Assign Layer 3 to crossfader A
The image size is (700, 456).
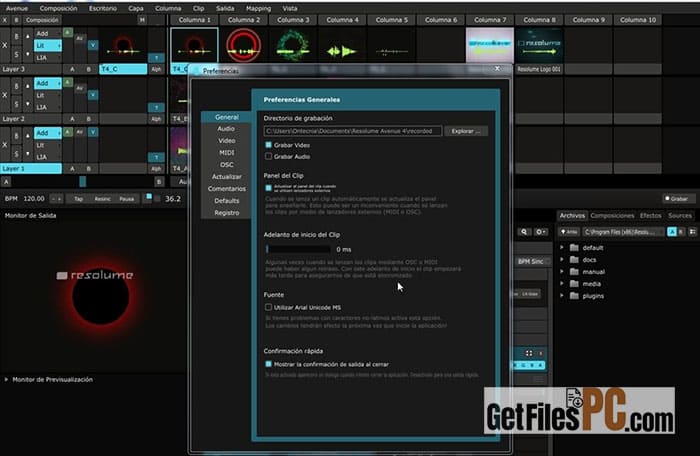(x=72, y=69)
